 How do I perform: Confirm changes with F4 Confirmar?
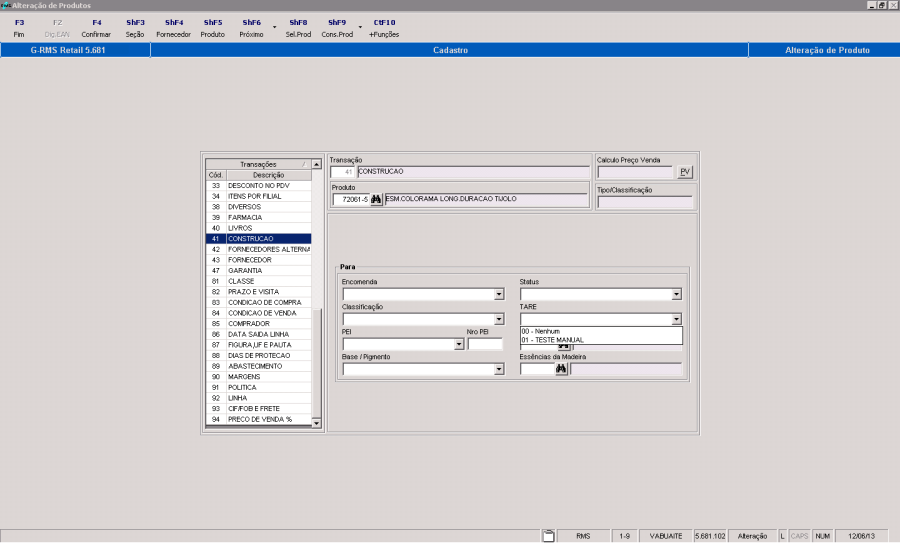96,28
